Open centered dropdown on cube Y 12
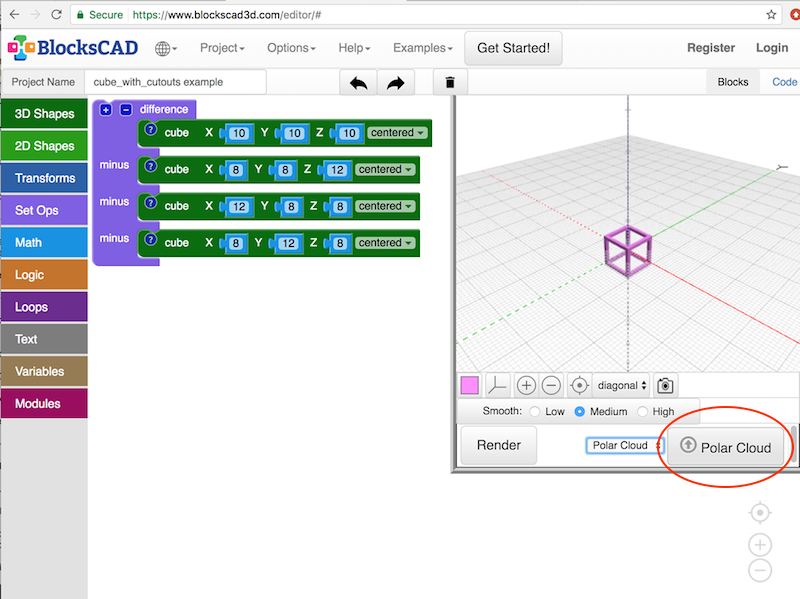 (385, 243)
